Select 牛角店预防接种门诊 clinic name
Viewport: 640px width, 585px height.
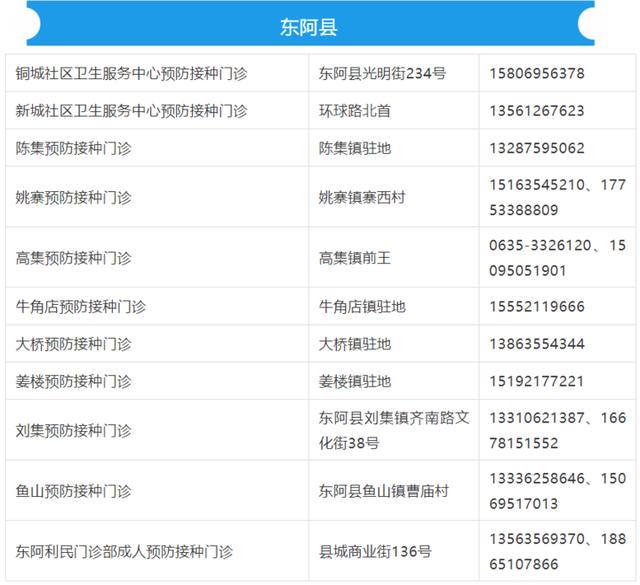click(80, 306)
